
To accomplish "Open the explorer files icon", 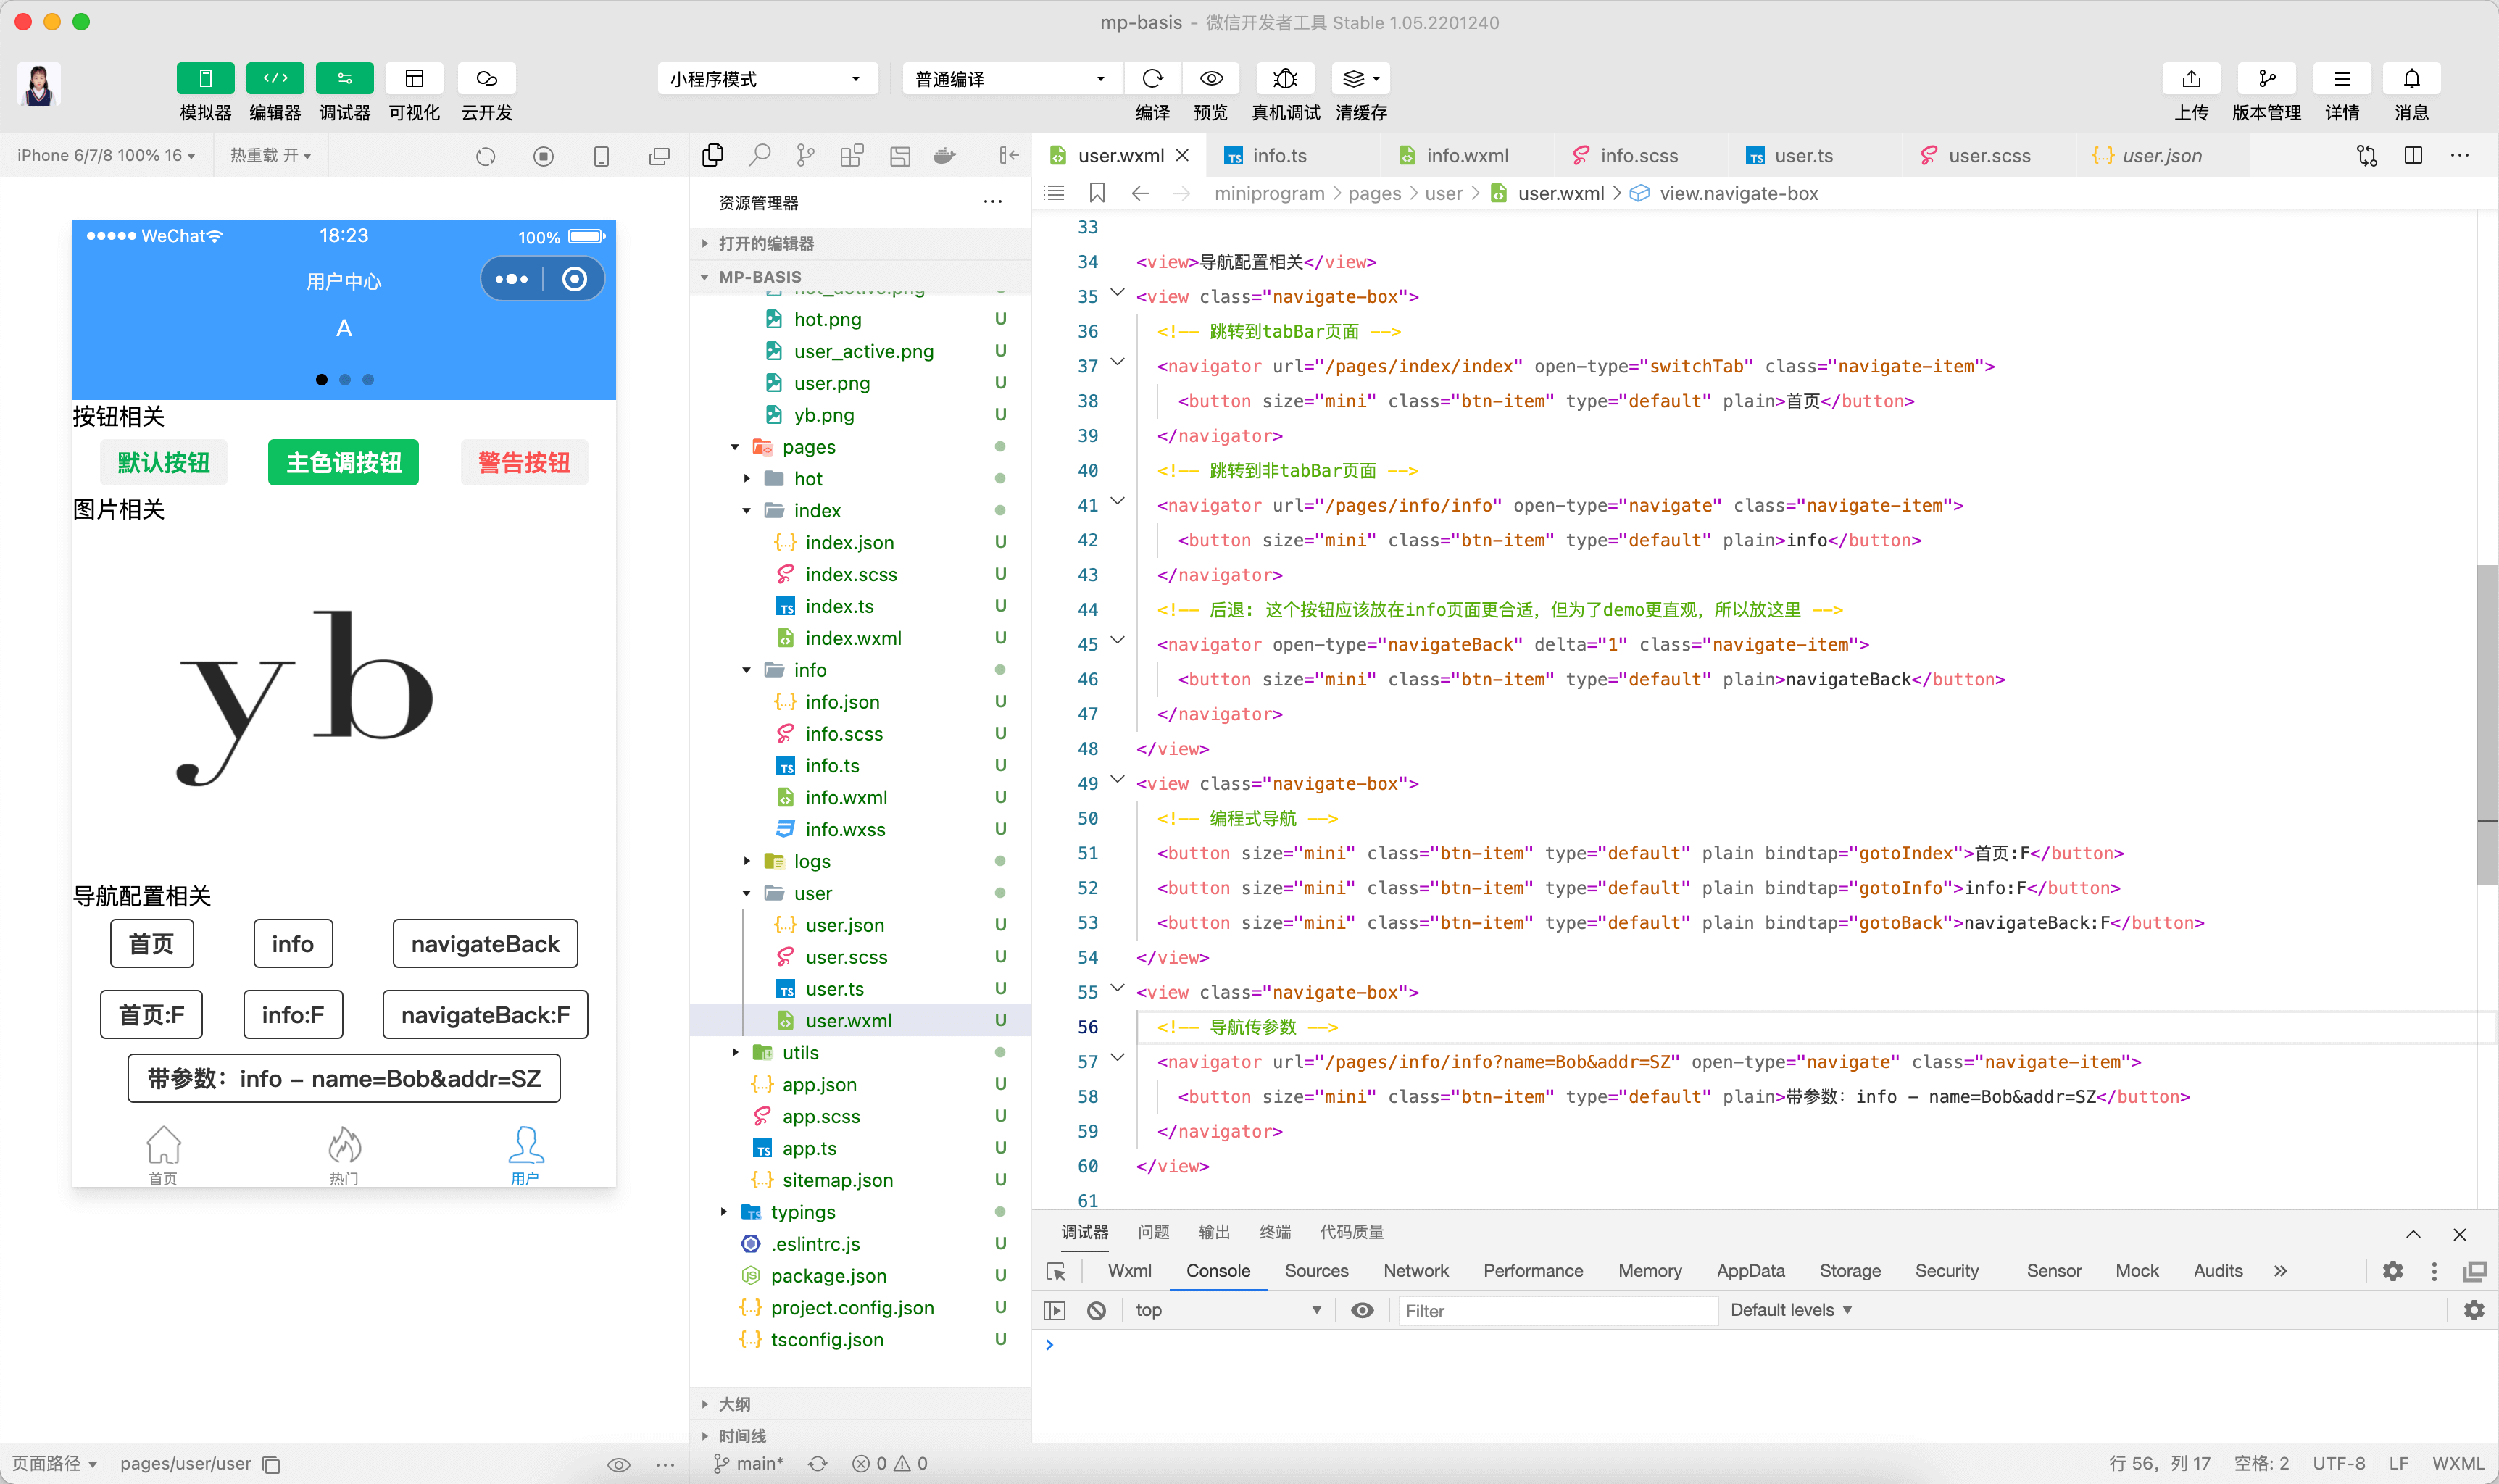I will [x=713, y=155].
